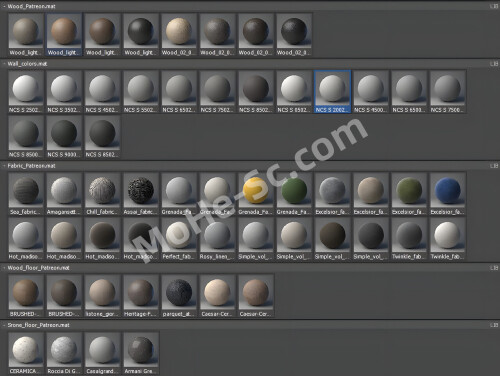Image resolution: width=500 pixels, height=376 pixels.
Task: Choose the dark gray Twinkle_fab material
Action: pyautogui.click(x=409, y=239)
